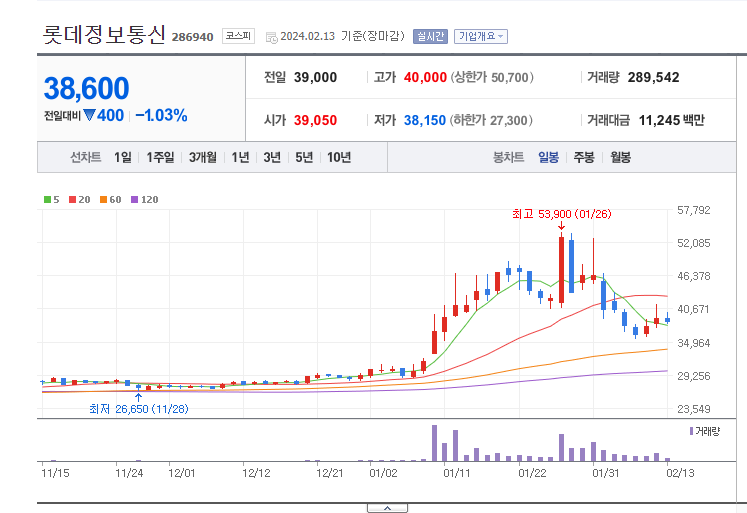Click the 코스피 market badge

pyautogui.click(x=238, y=36)
